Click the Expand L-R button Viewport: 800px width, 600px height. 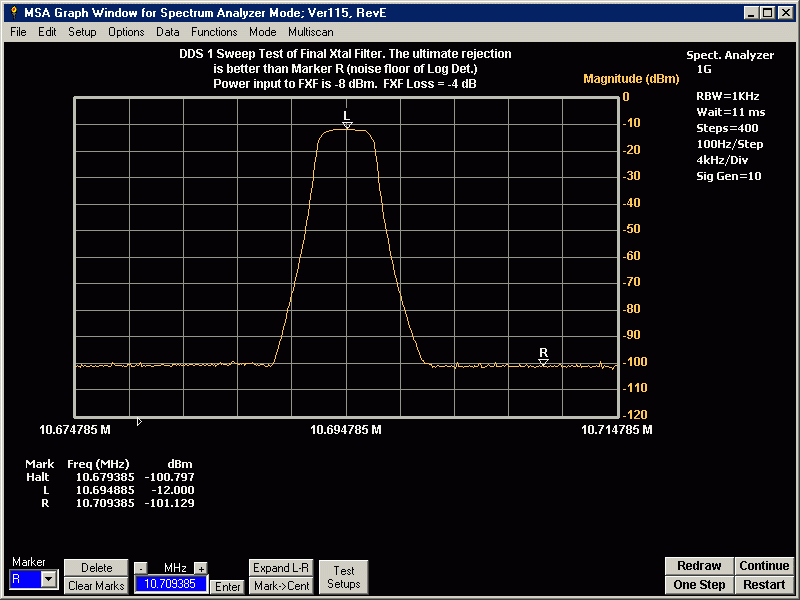coord(281,568)
